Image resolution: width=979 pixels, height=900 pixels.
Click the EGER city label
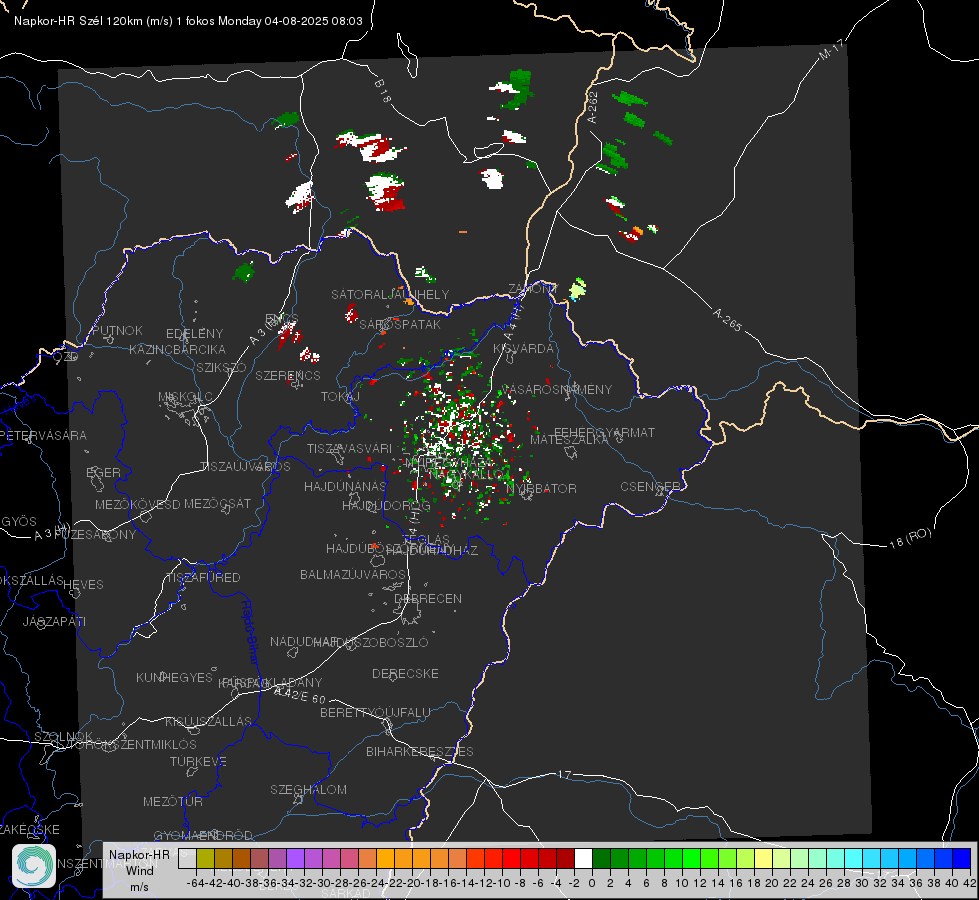103,472
